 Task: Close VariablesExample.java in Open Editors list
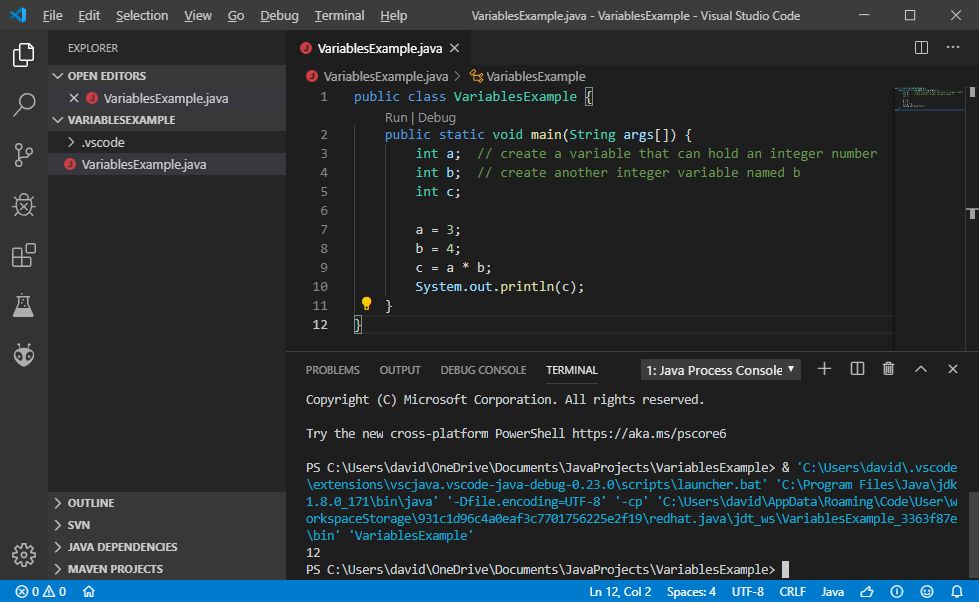click(74, 98)
